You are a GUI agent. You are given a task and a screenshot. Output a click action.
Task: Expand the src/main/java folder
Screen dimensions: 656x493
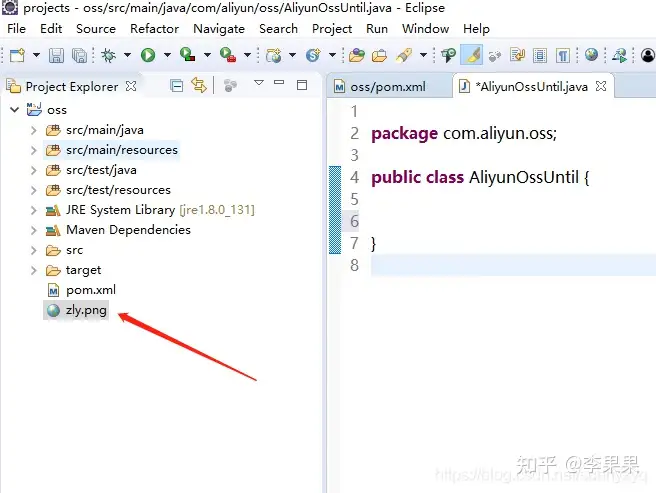click(x=34, y=130)
